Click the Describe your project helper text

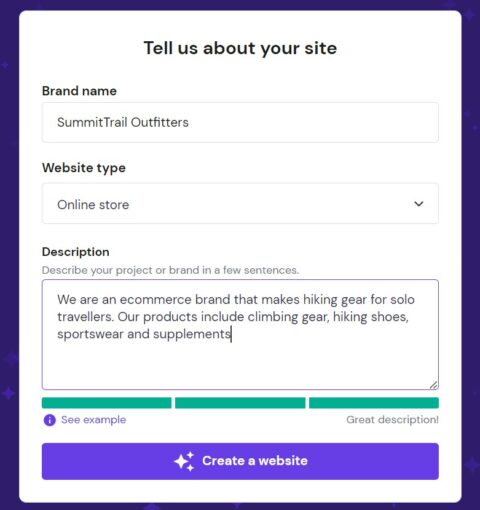pos(170,270)
